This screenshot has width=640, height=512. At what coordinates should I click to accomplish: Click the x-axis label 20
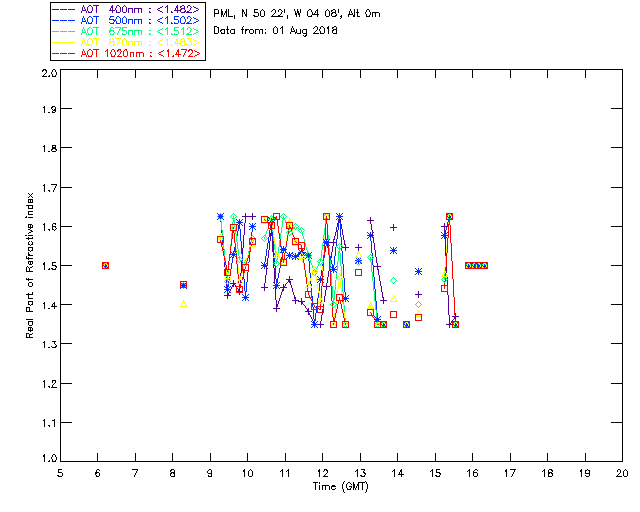622,473
